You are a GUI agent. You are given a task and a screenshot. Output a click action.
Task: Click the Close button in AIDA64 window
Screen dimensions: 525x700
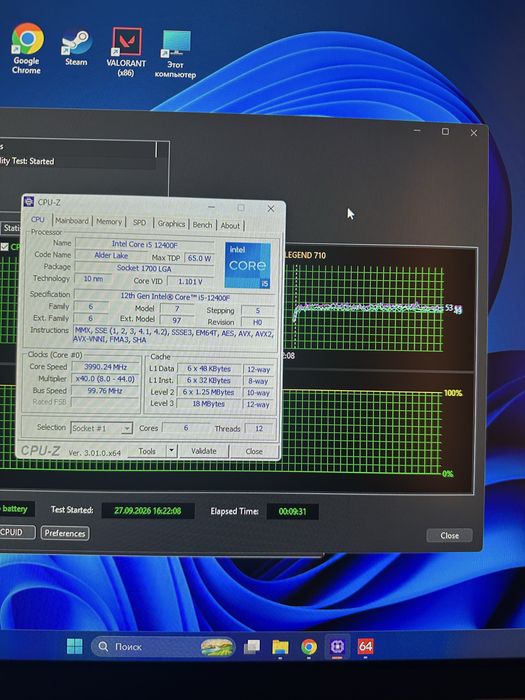click(x=449, y=535)
